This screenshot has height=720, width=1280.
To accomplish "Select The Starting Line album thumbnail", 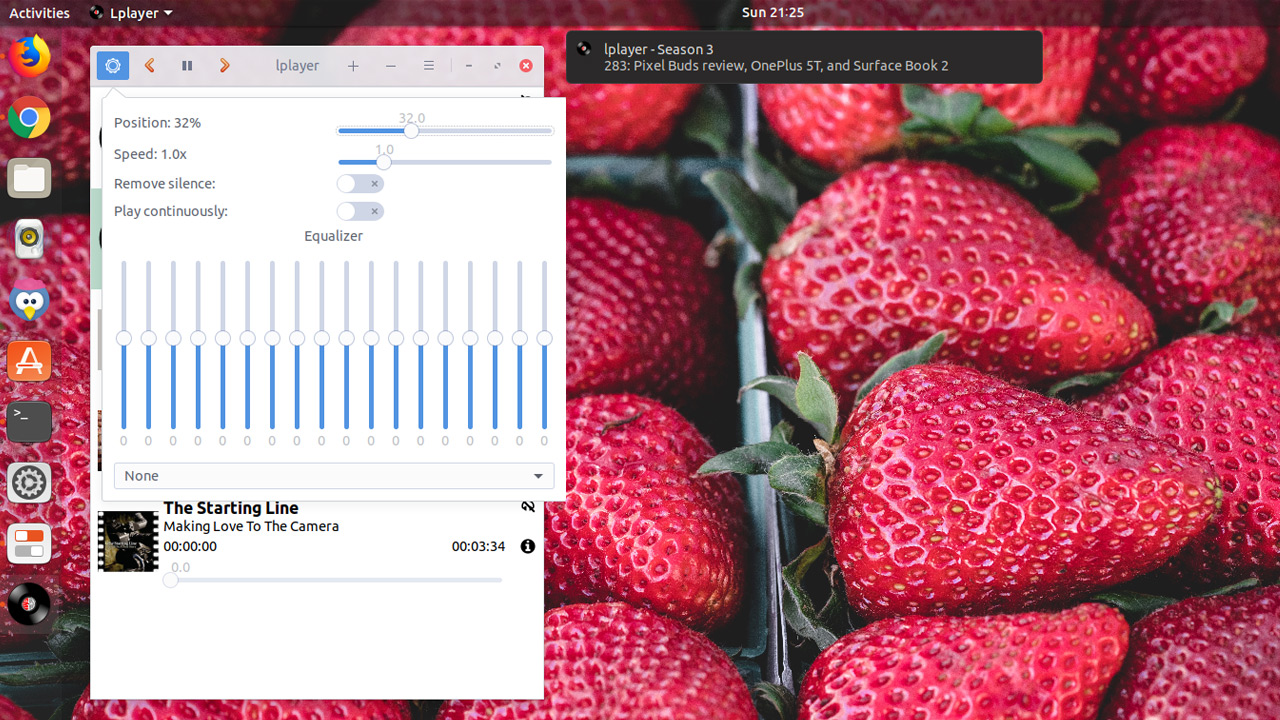I will click(128, 541).
